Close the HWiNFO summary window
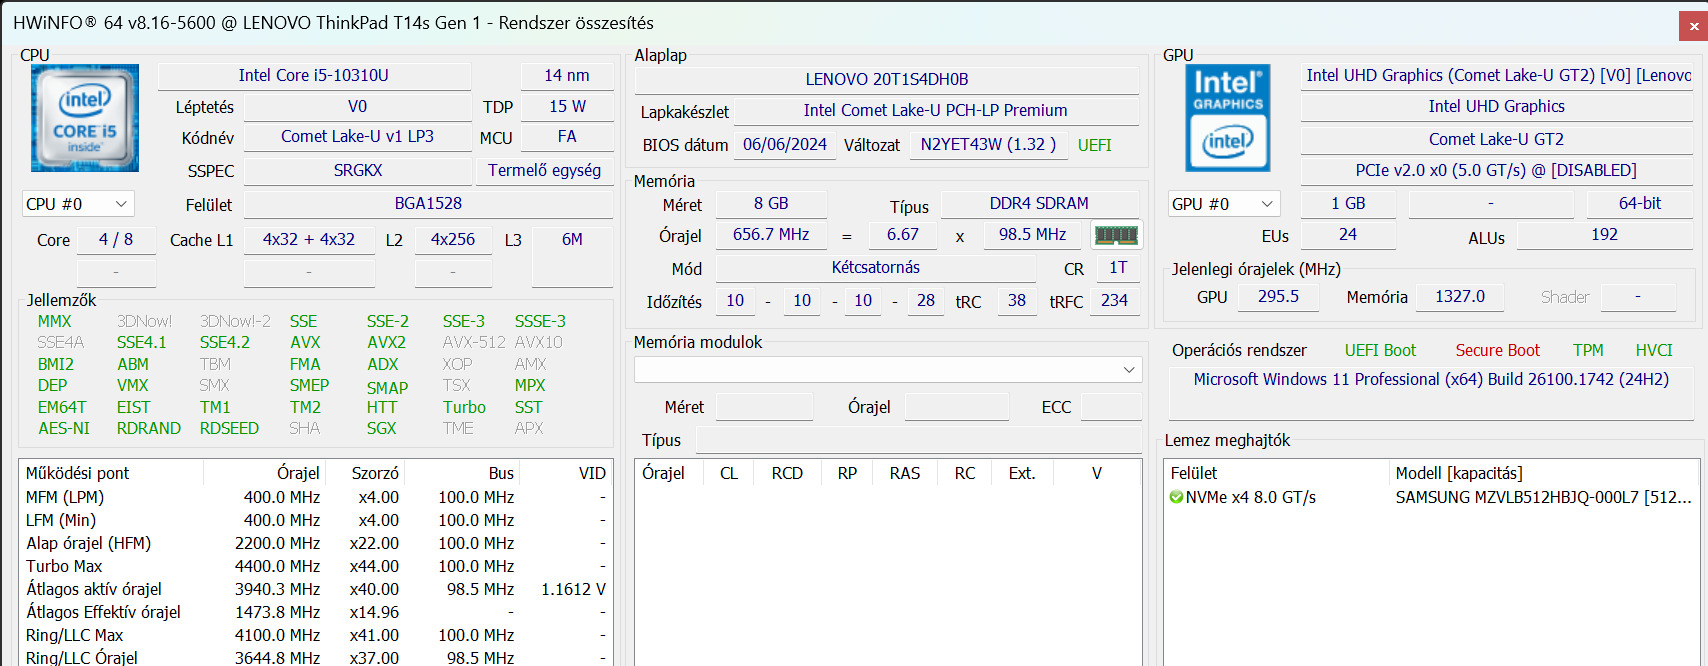Image resolution: width=1708 pixels, height=666 pixels. point(1693,26)
